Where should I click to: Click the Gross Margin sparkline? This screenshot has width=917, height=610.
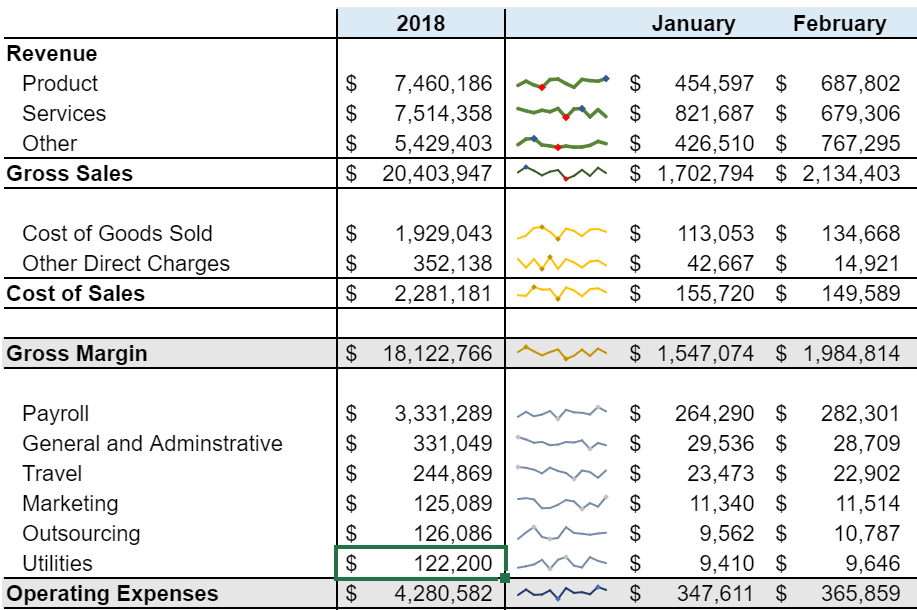pos(563,353)
